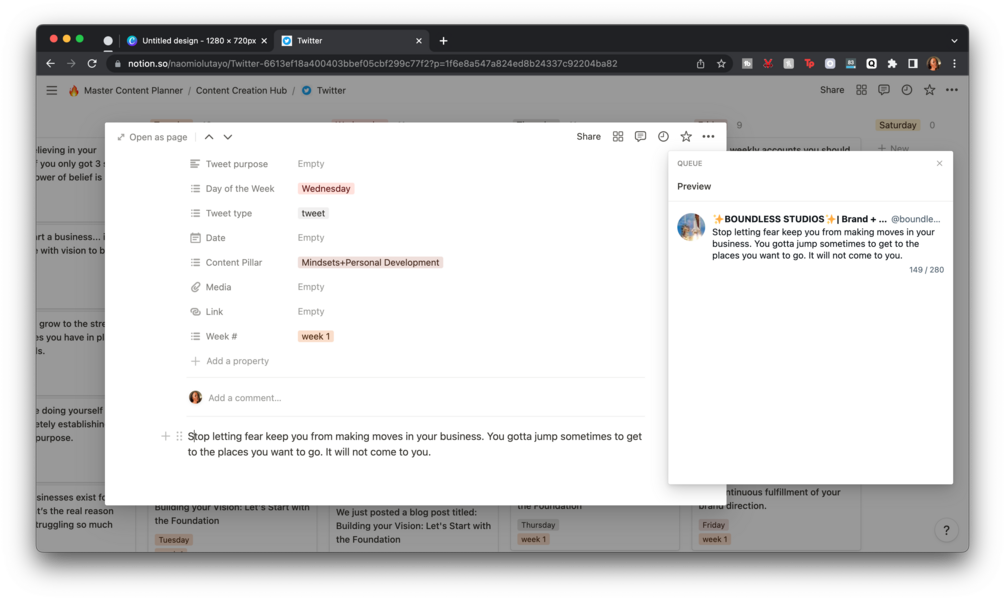
Task: Open the Mindsets+Personal Development pillar select
Action: [370, 263]
